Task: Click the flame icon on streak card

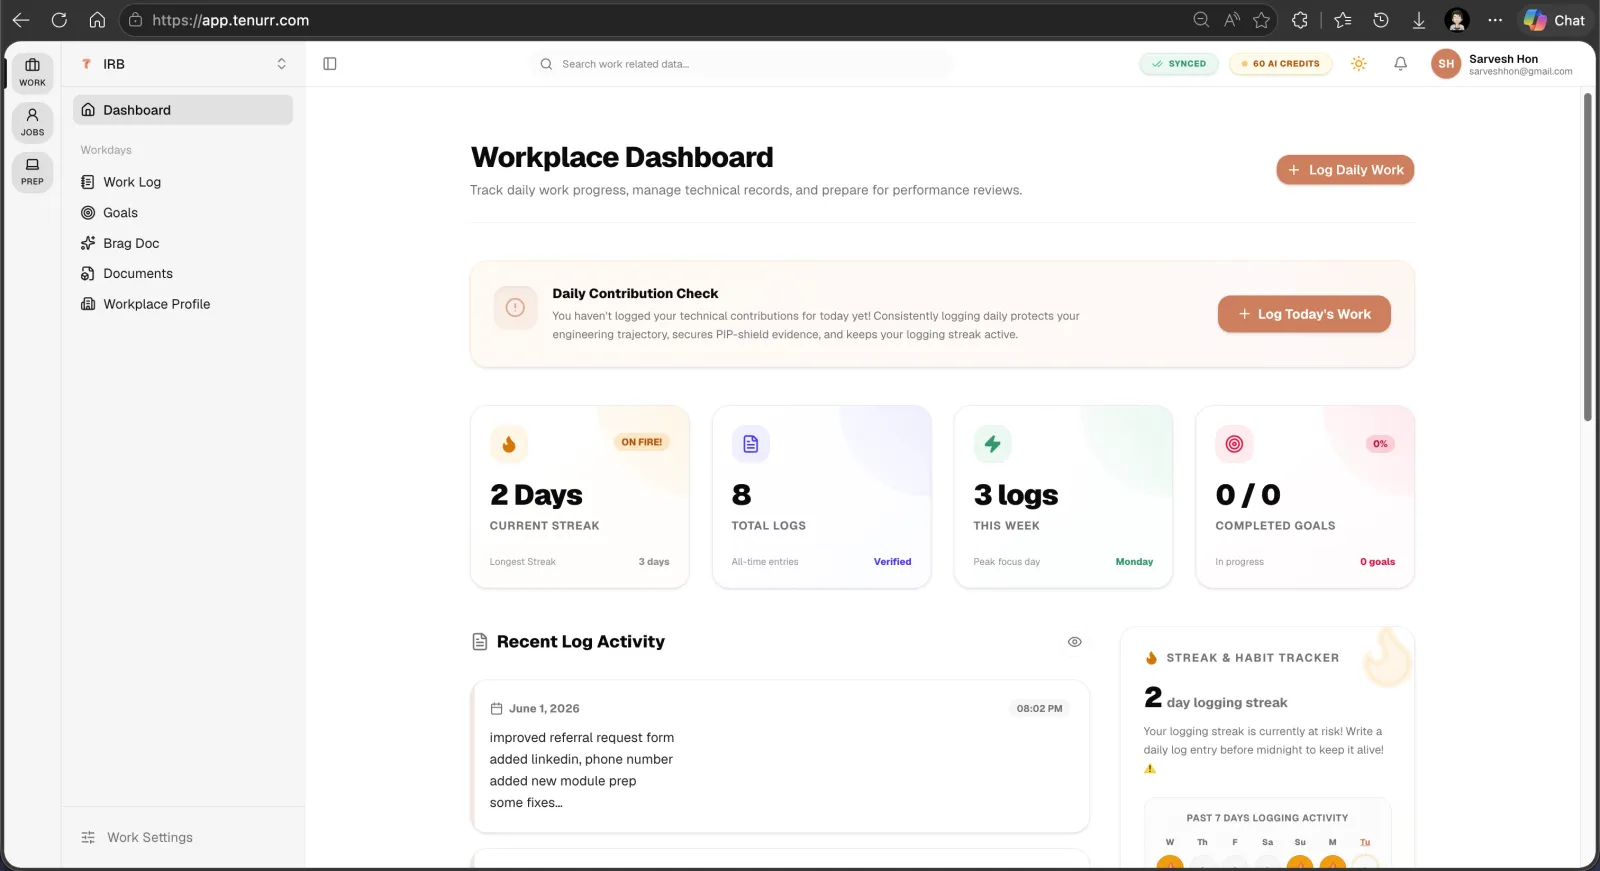Action: (509, 444)
